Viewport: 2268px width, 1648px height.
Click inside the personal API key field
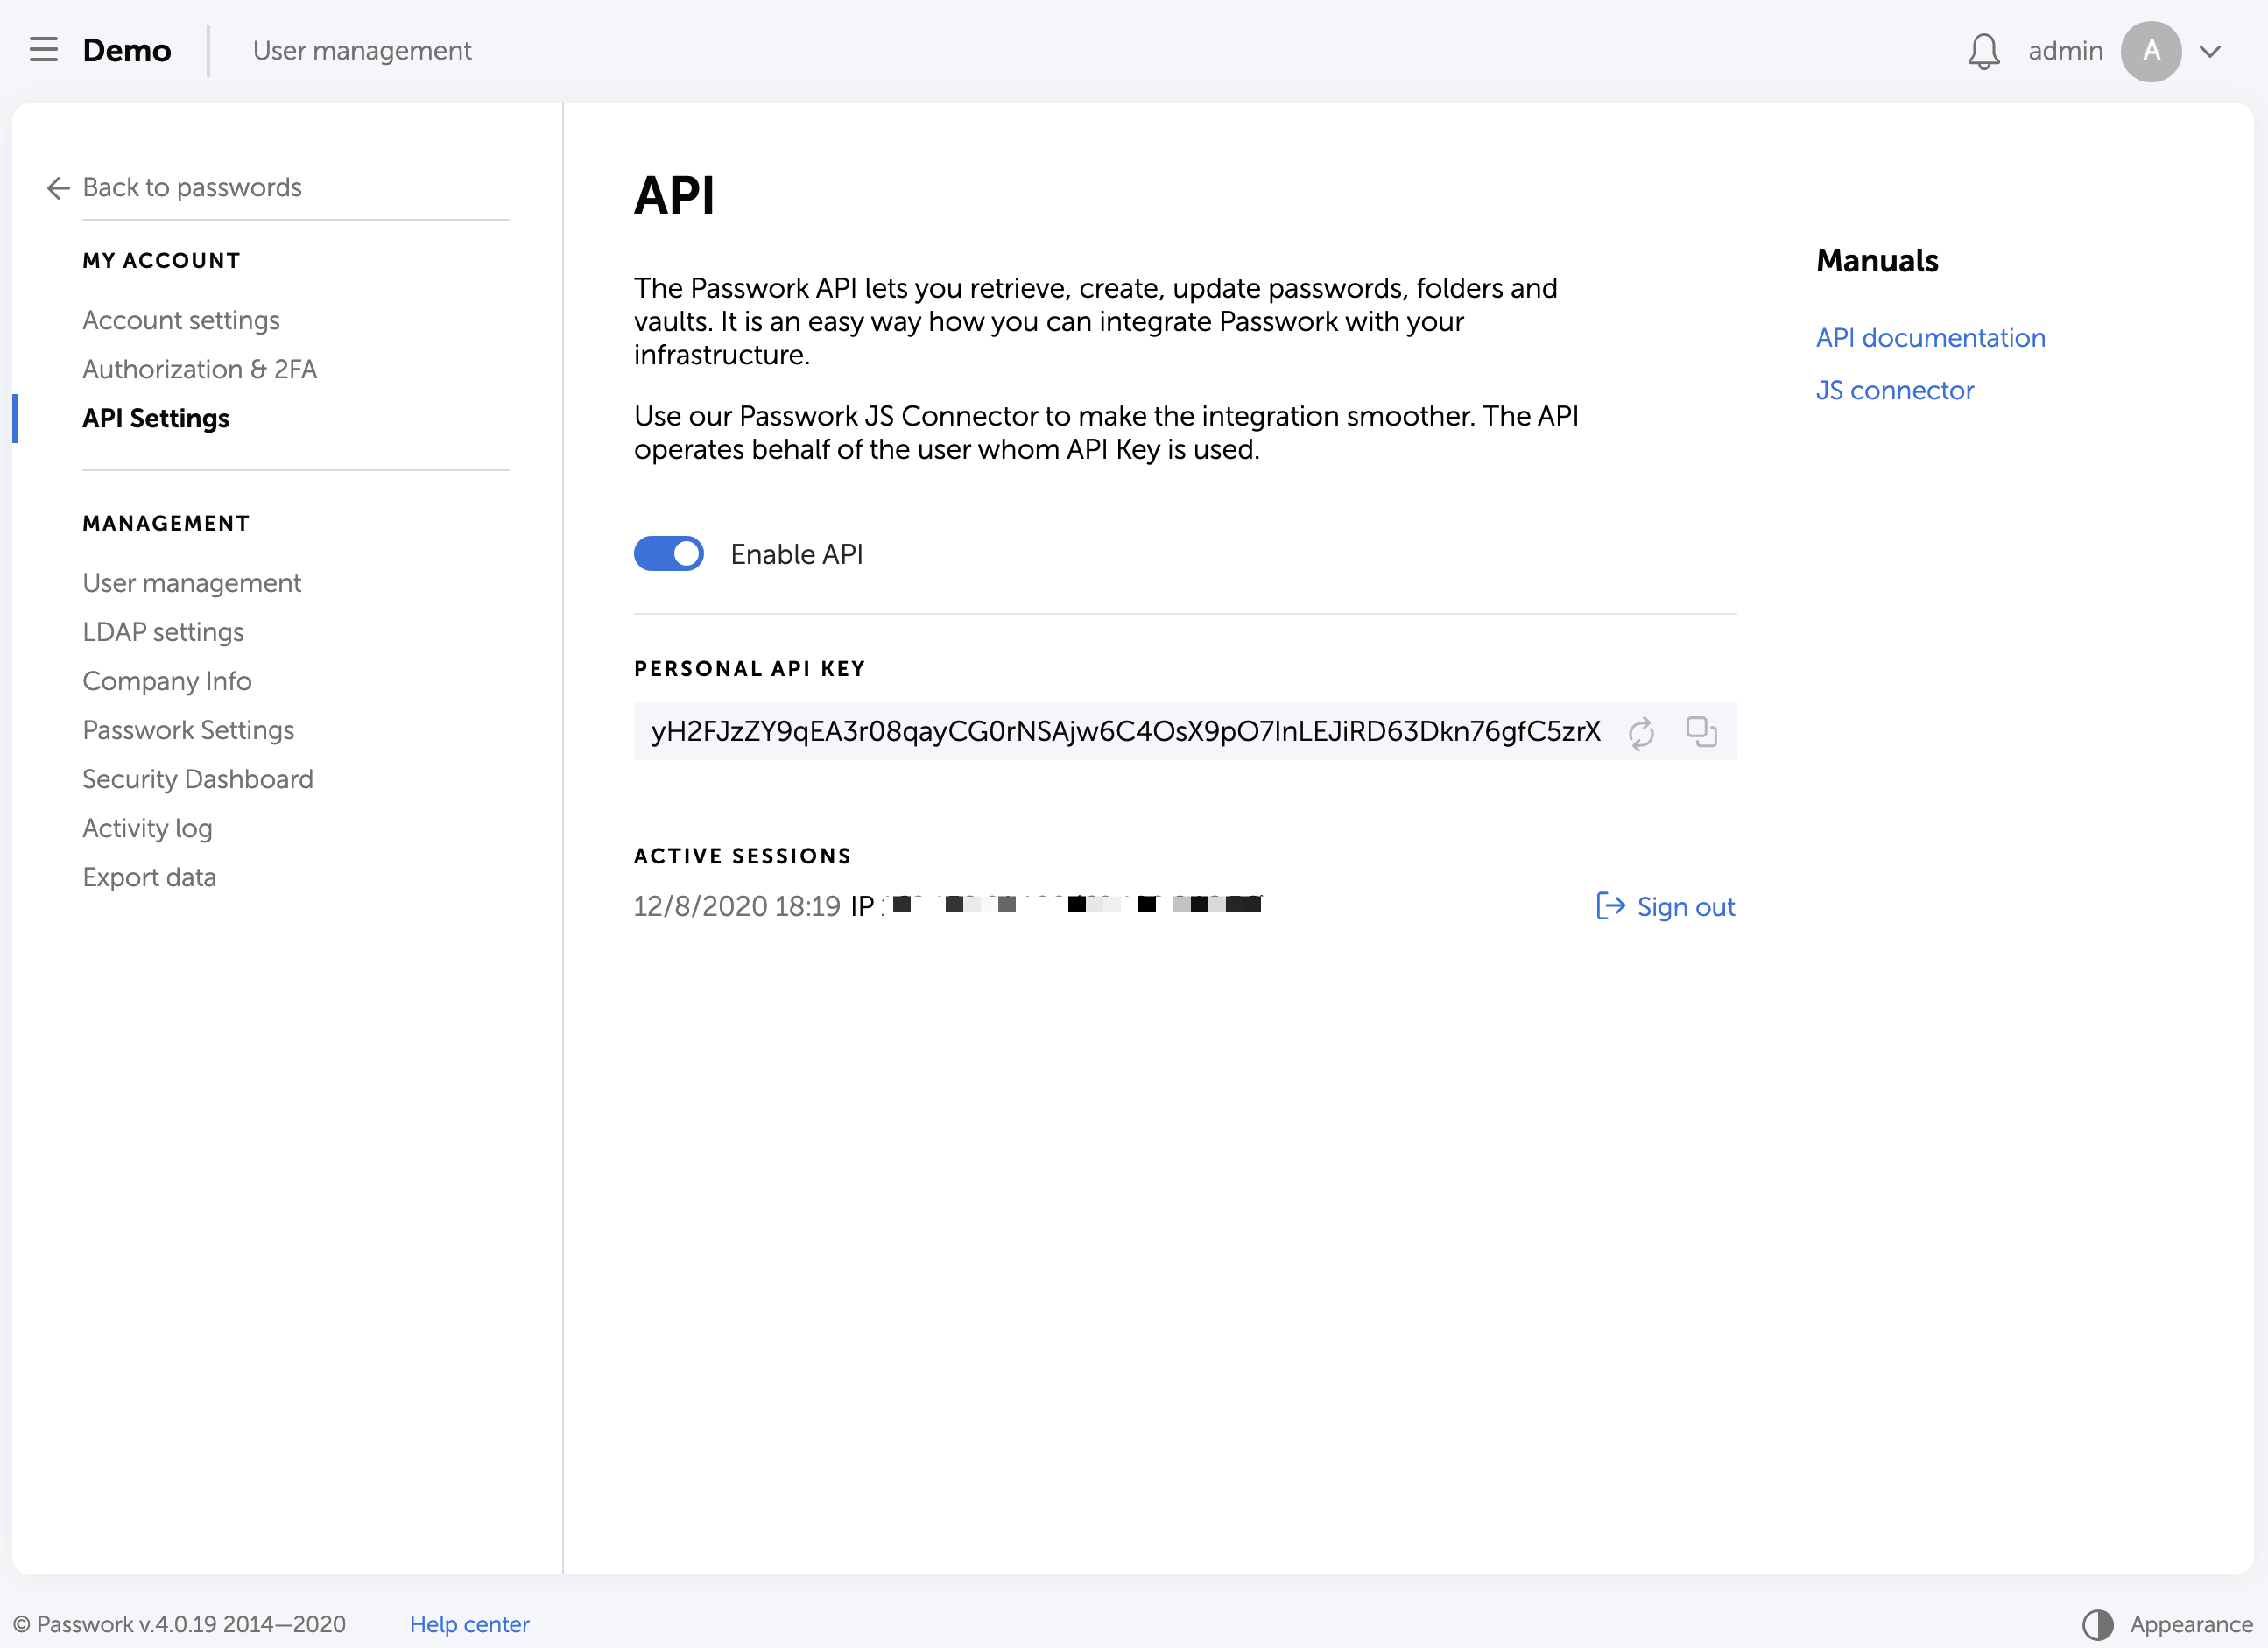pyautogui.click(x=1125, y=732)
